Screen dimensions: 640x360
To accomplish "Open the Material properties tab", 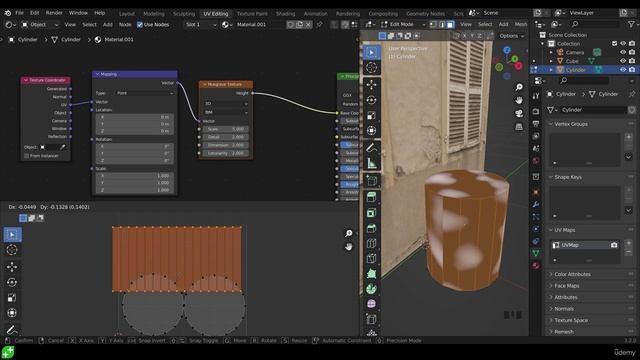I will 536,265.
